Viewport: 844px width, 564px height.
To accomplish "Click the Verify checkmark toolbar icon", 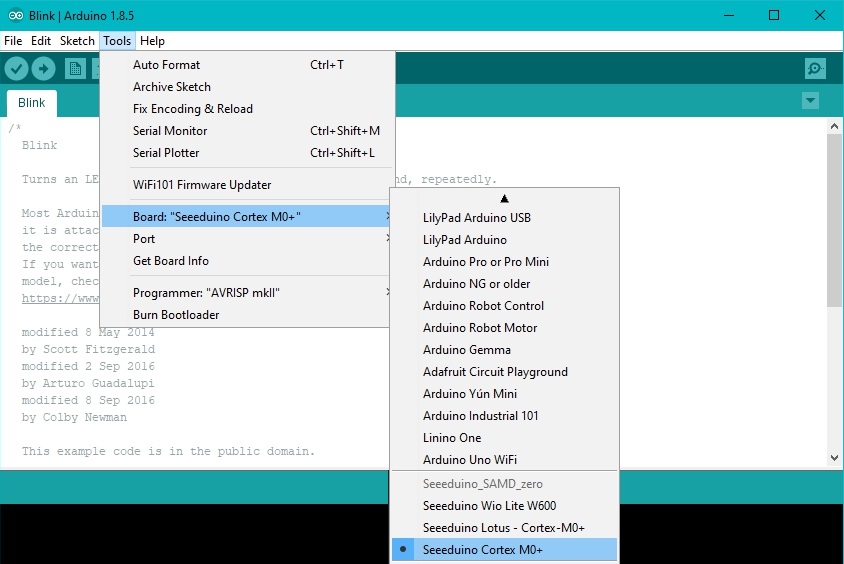I will [x=16, y=68].
